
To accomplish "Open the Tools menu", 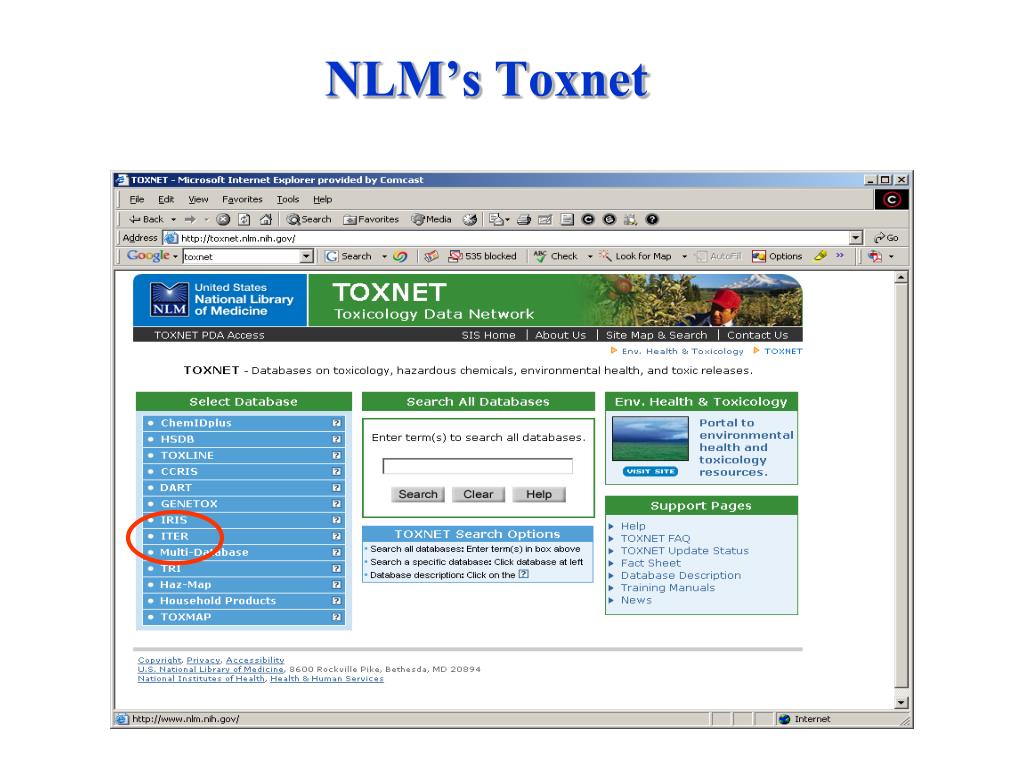I will (287, 199).
